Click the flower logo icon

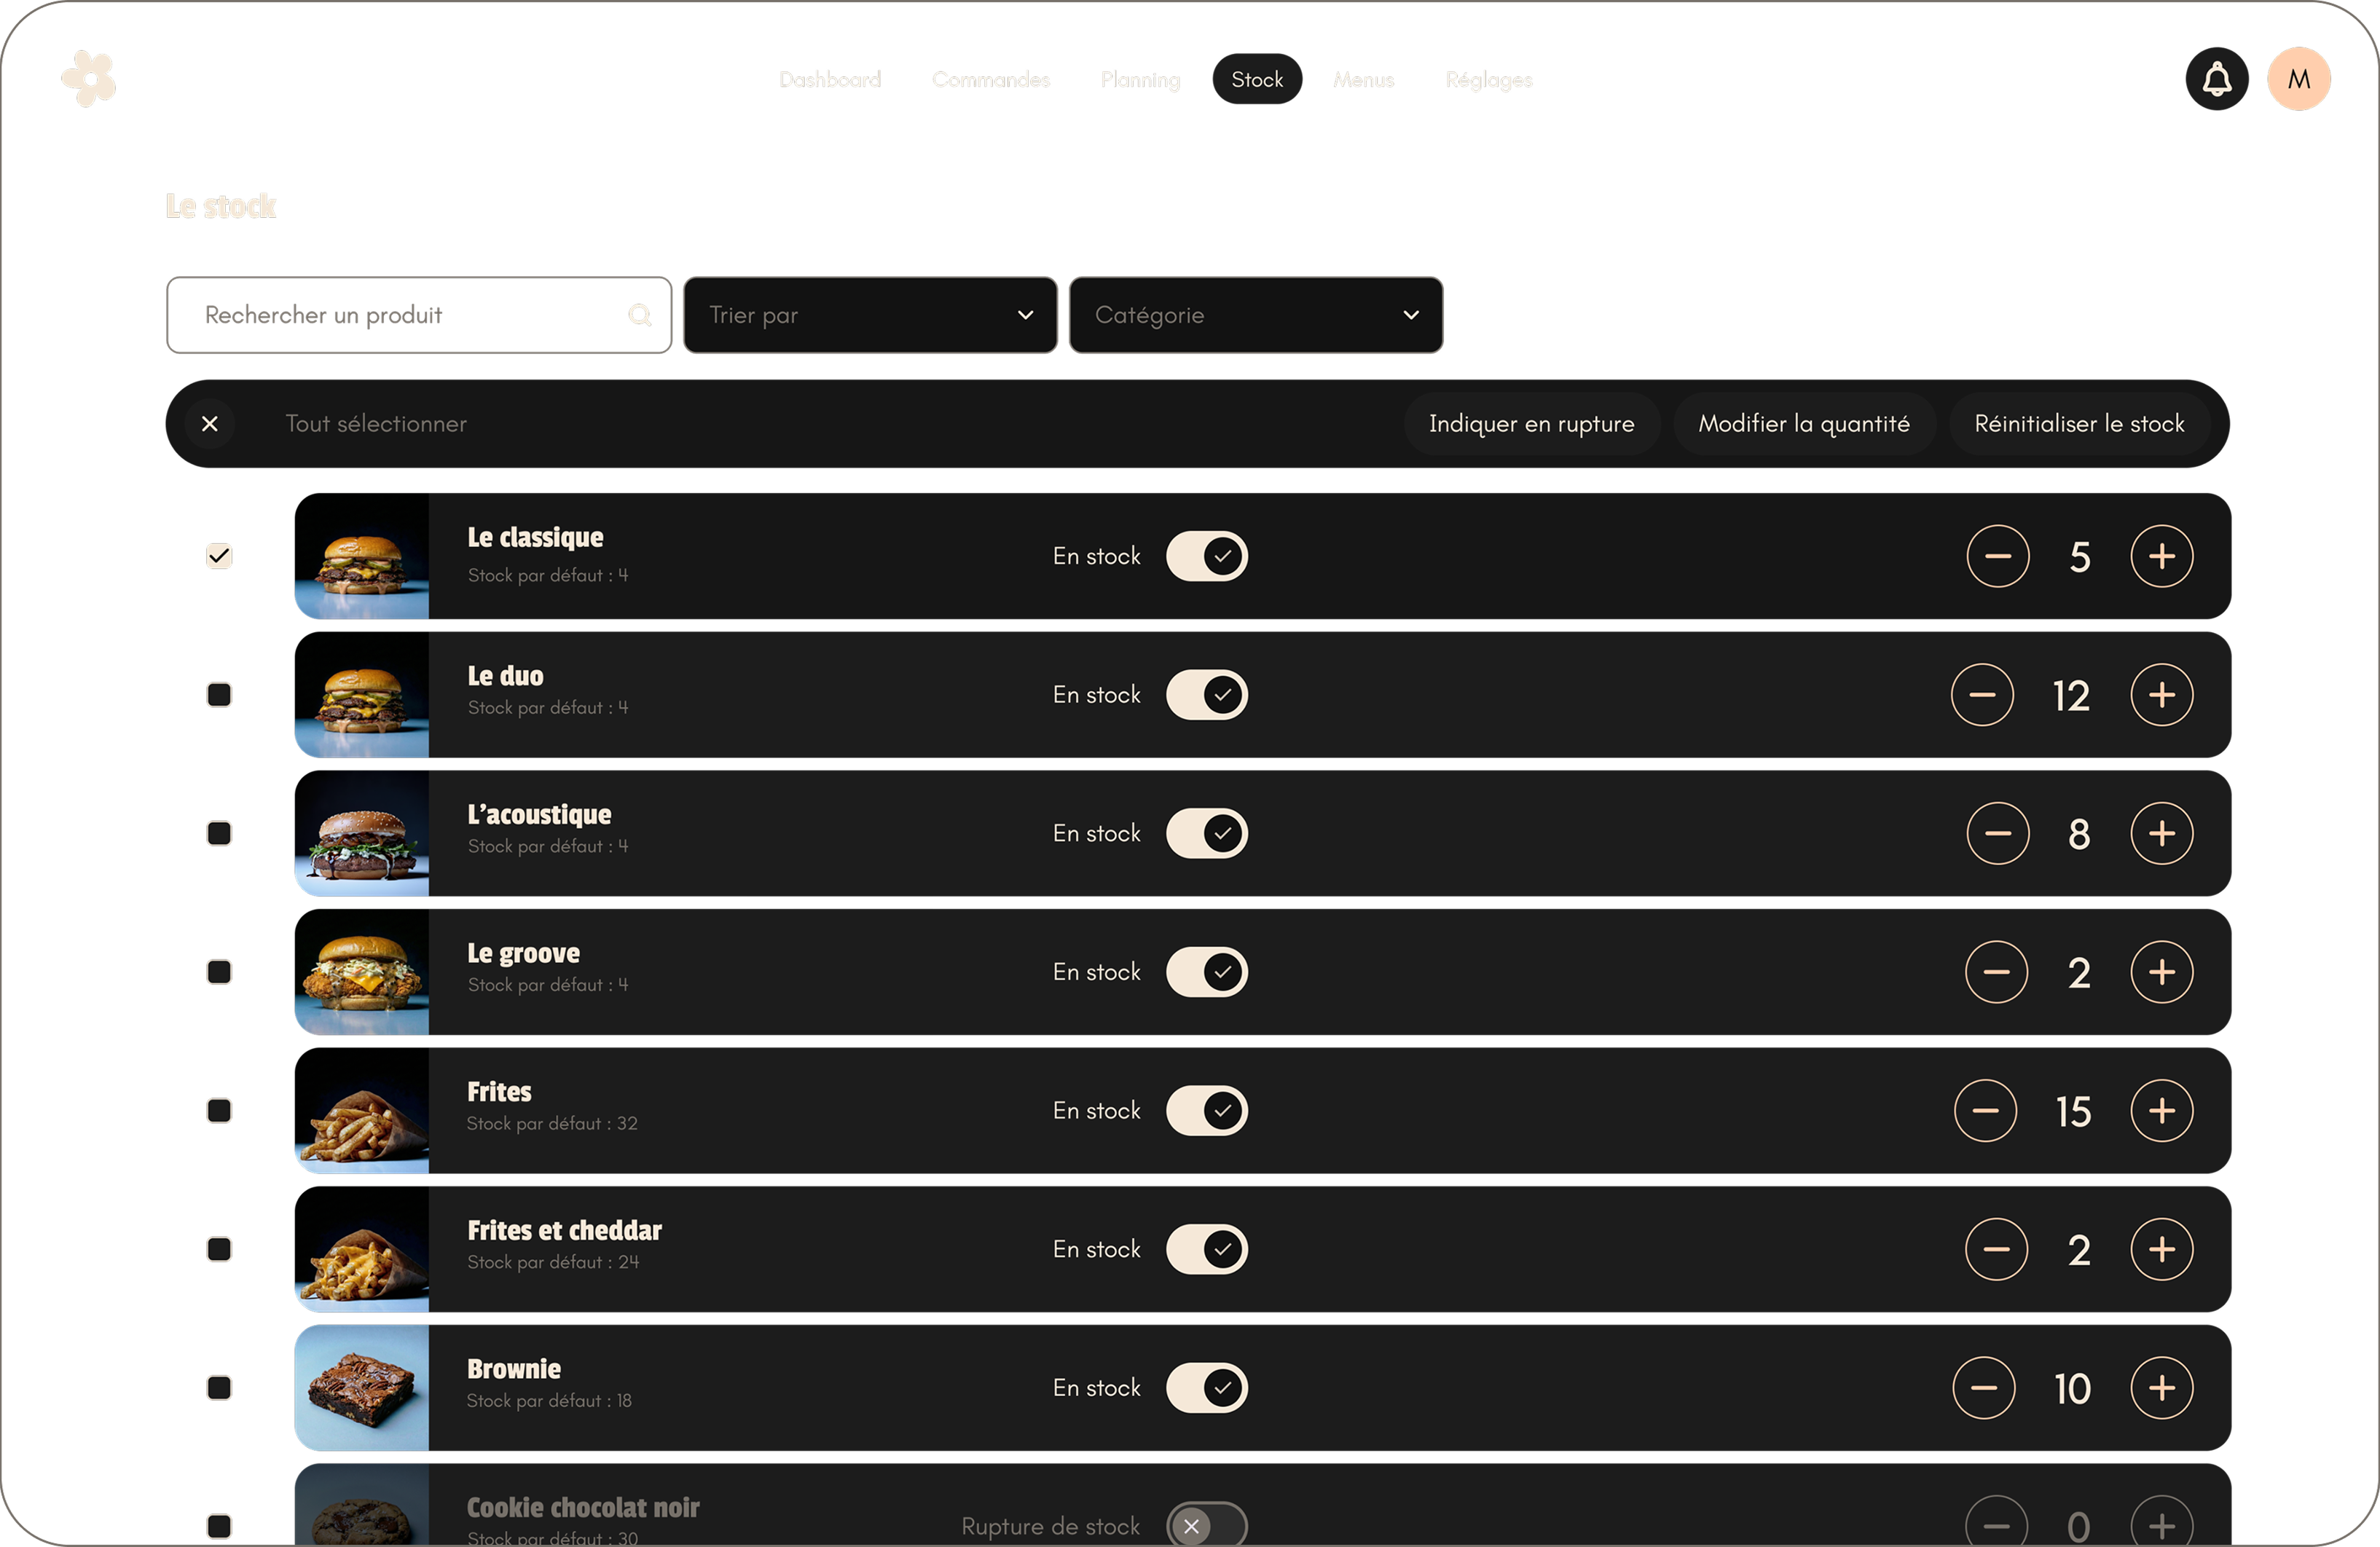pyautogui.click(x=89, y=79)
